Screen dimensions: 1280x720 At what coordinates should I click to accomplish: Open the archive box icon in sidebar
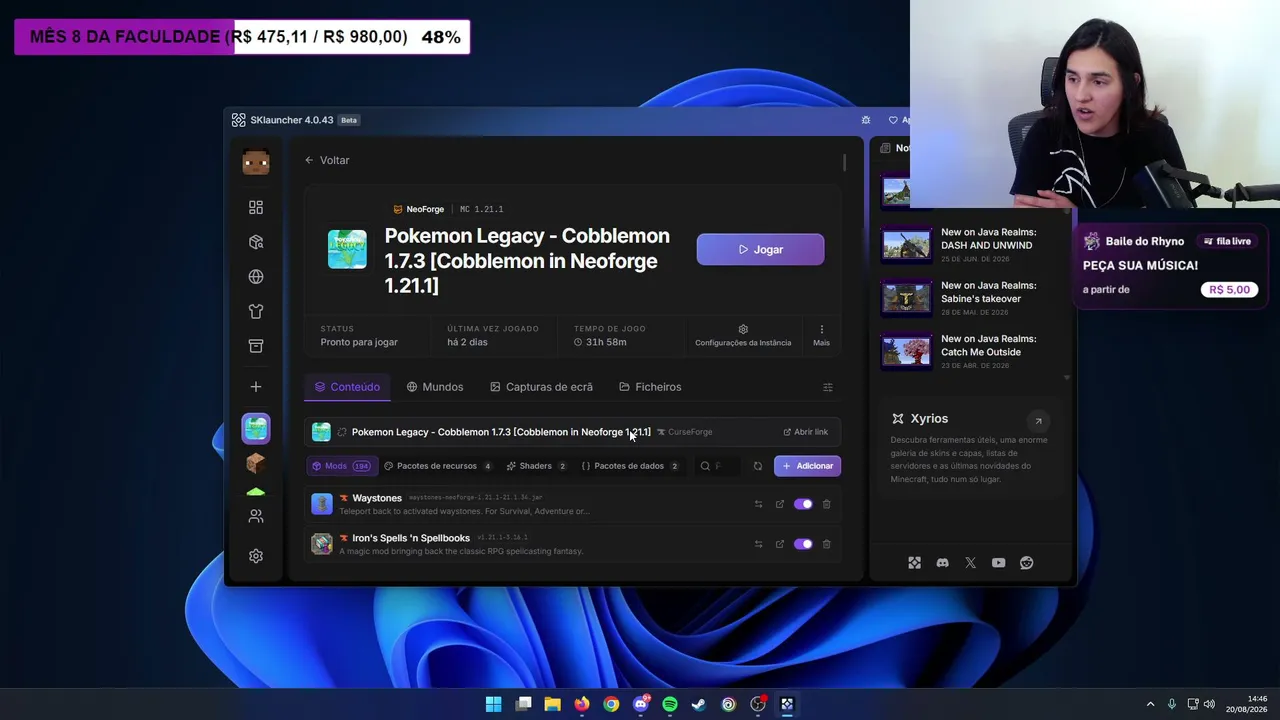pos(256,346)
